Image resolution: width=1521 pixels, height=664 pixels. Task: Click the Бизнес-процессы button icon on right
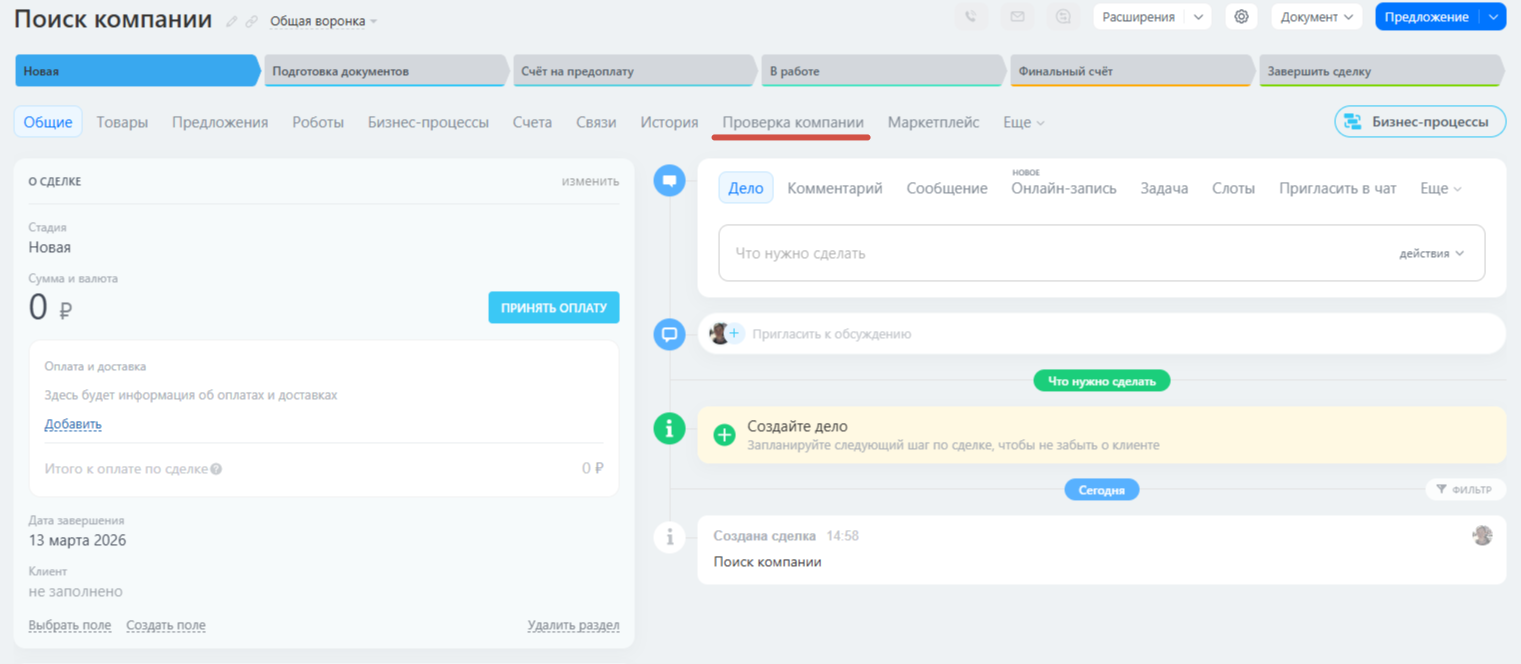point(1353,122)
